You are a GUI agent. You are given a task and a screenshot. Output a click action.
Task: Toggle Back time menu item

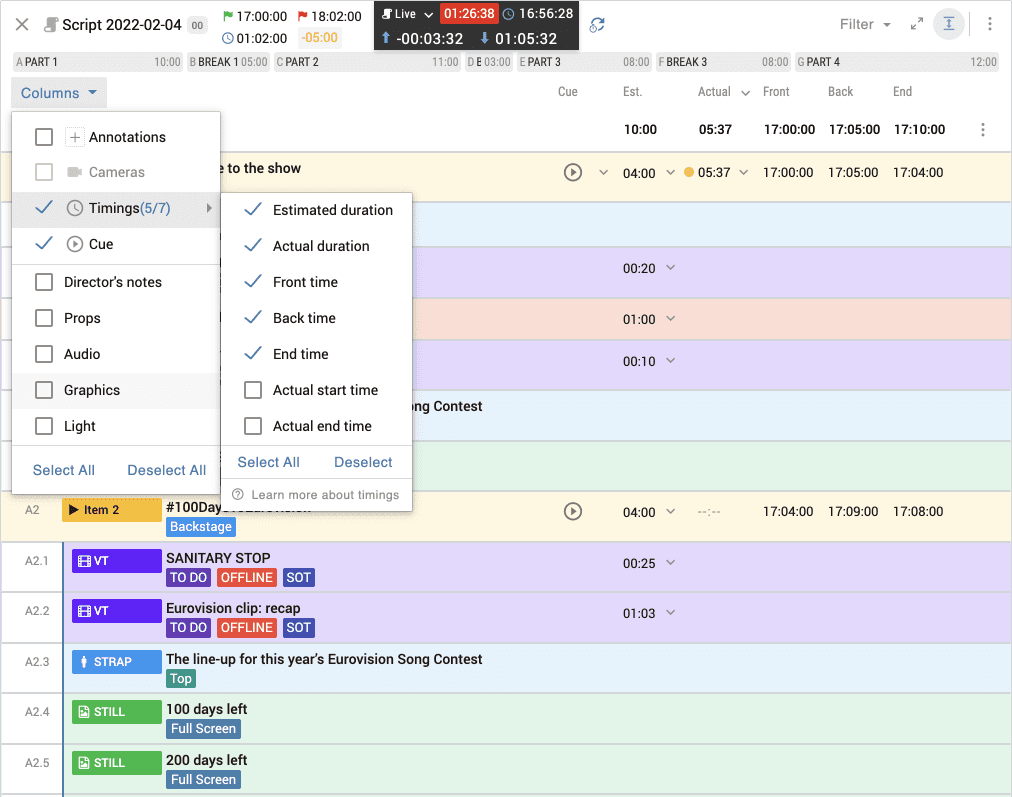coord(316,318)
